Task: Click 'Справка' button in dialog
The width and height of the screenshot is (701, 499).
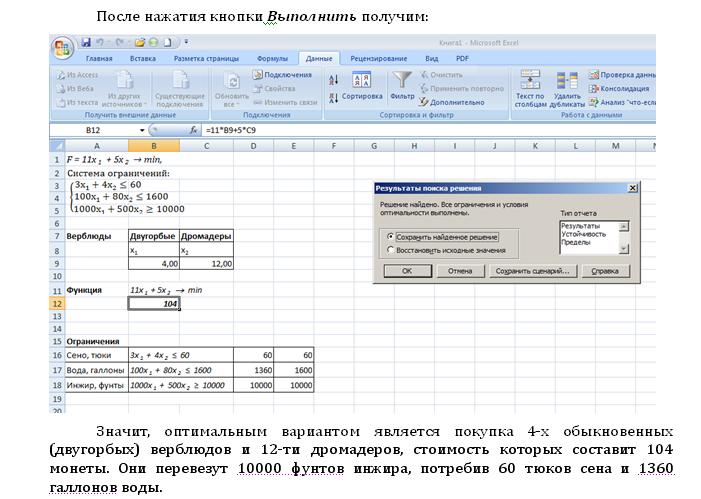Action: (605, 271)
